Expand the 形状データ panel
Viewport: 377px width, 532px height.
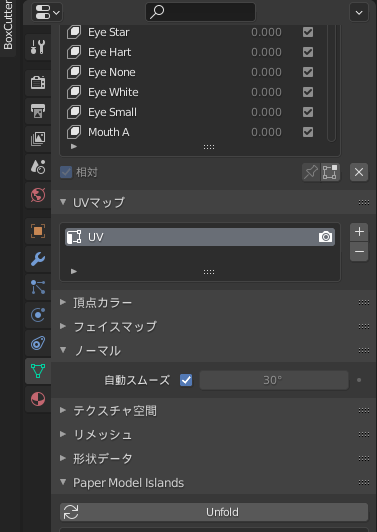click(63, 458)
